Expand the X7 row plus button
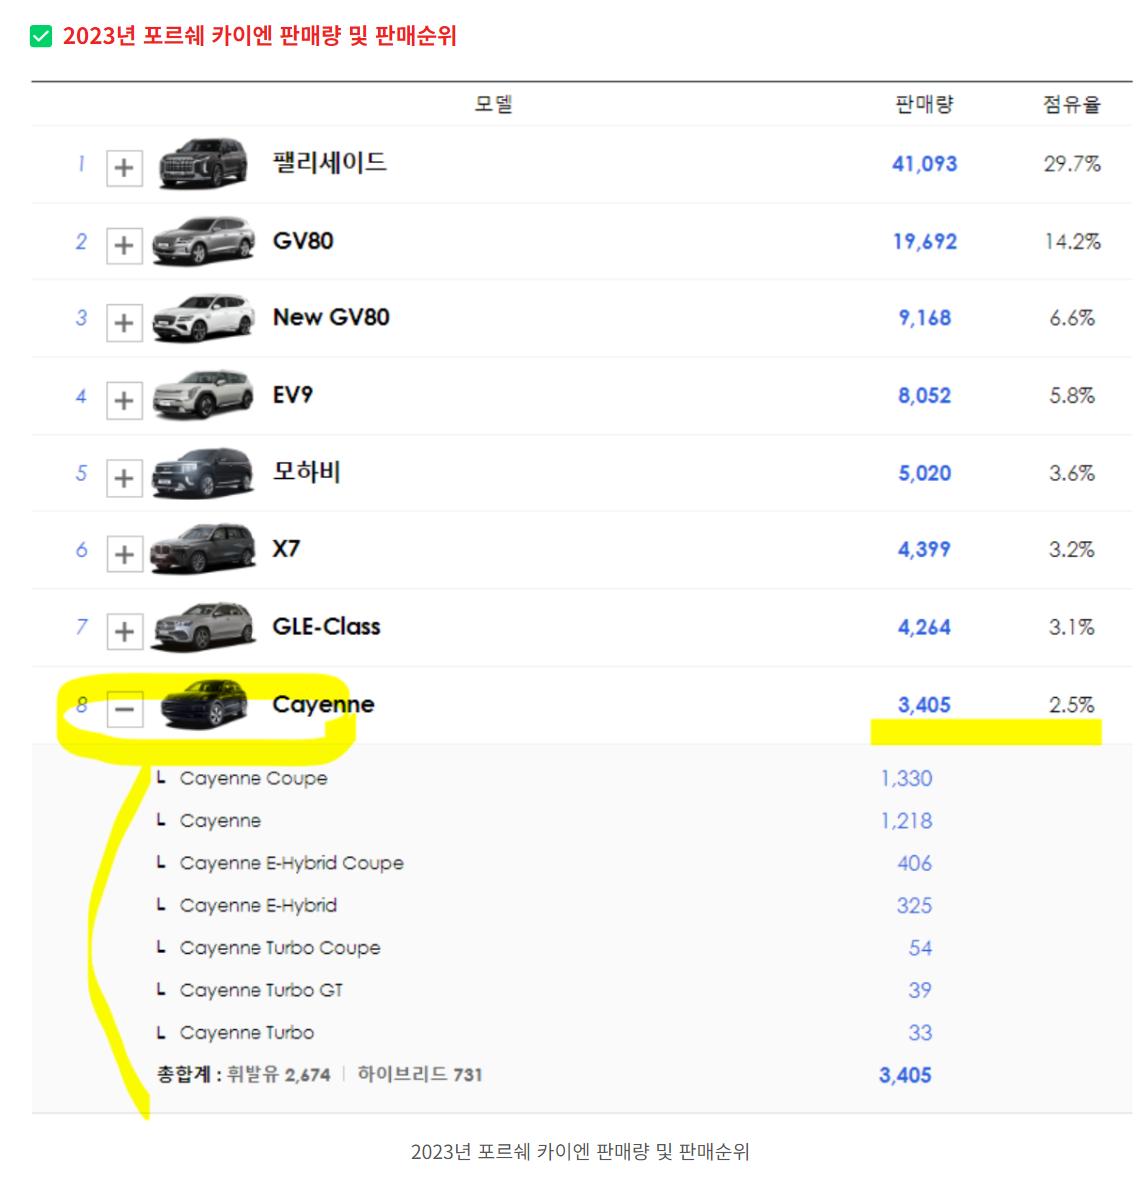Viewport: 1134px width, 1179px height. click(124, 554)
